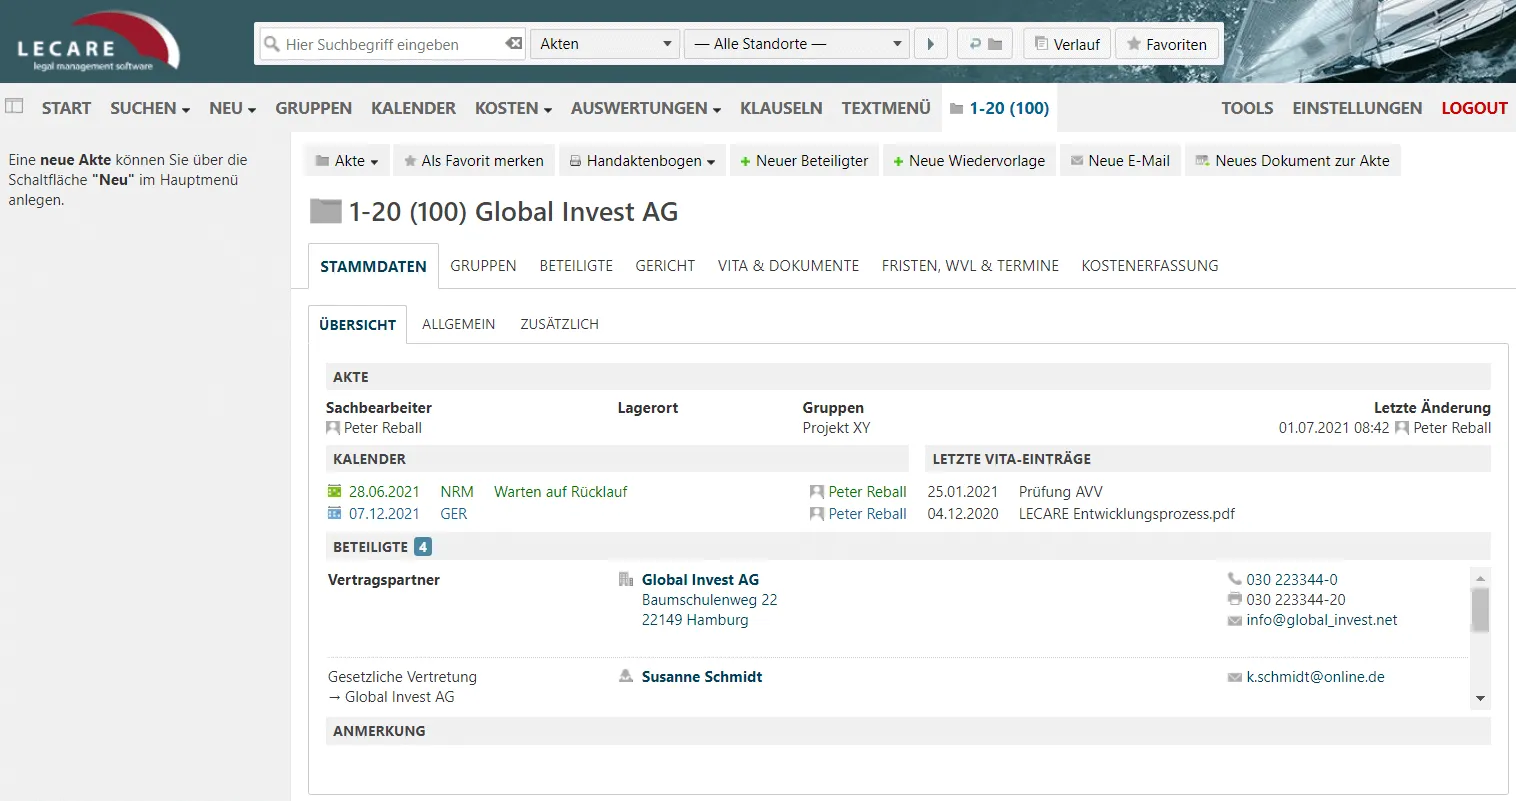Click the large folder icon by the file title
Screen dimensions: 1516x801
(325, 211)
